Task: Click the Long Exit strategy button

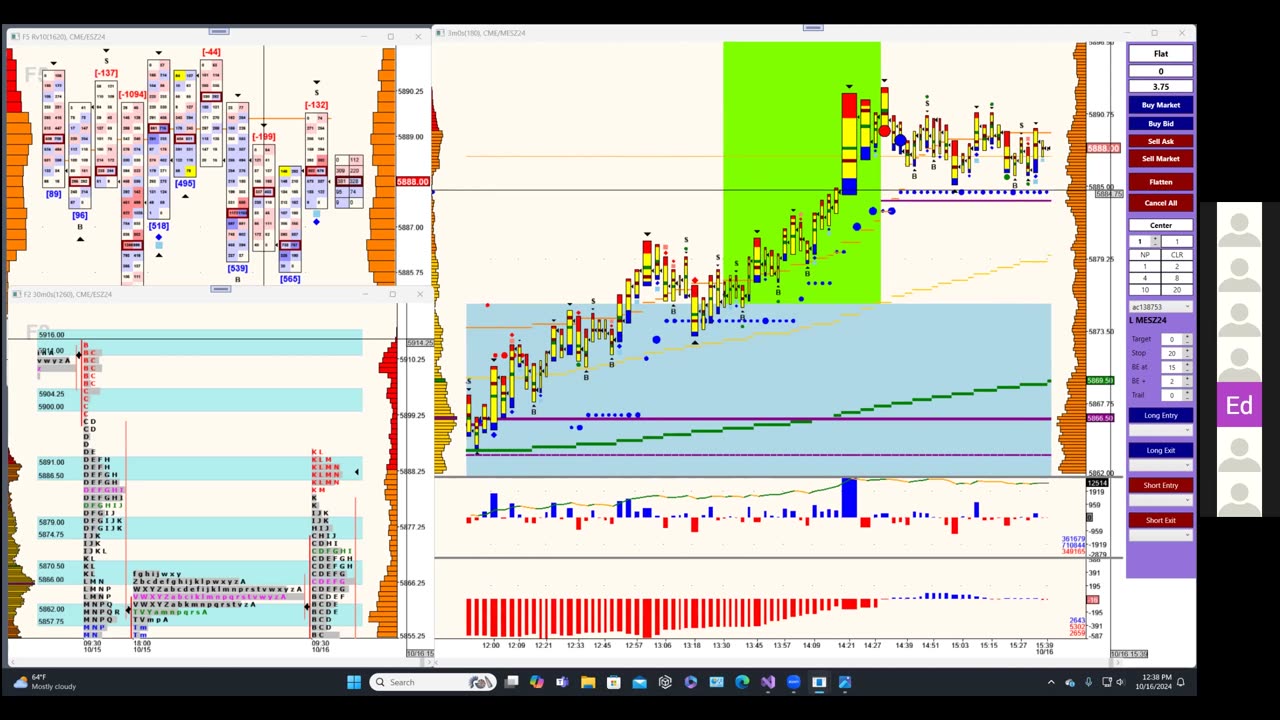Action: click(1160, 450)
